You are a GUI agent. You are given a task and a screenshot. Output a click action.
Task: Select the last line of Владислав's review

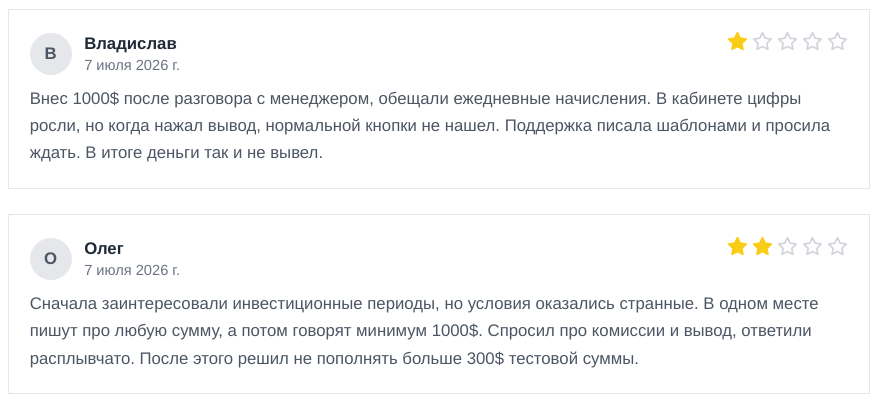point(176,153)
